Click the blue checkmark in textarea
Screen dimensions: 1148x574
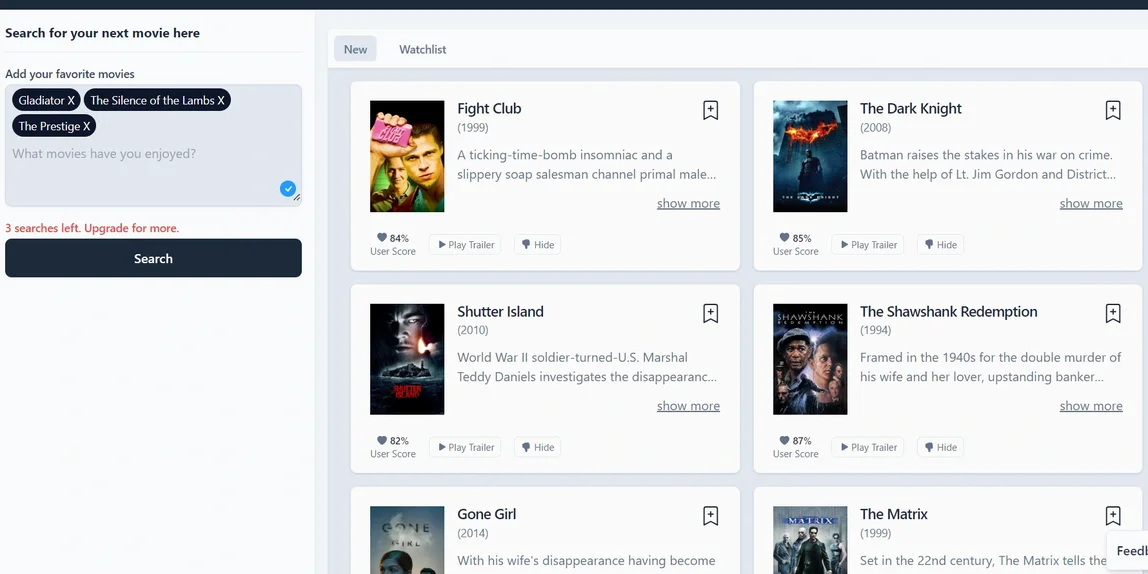coord(288,188)
